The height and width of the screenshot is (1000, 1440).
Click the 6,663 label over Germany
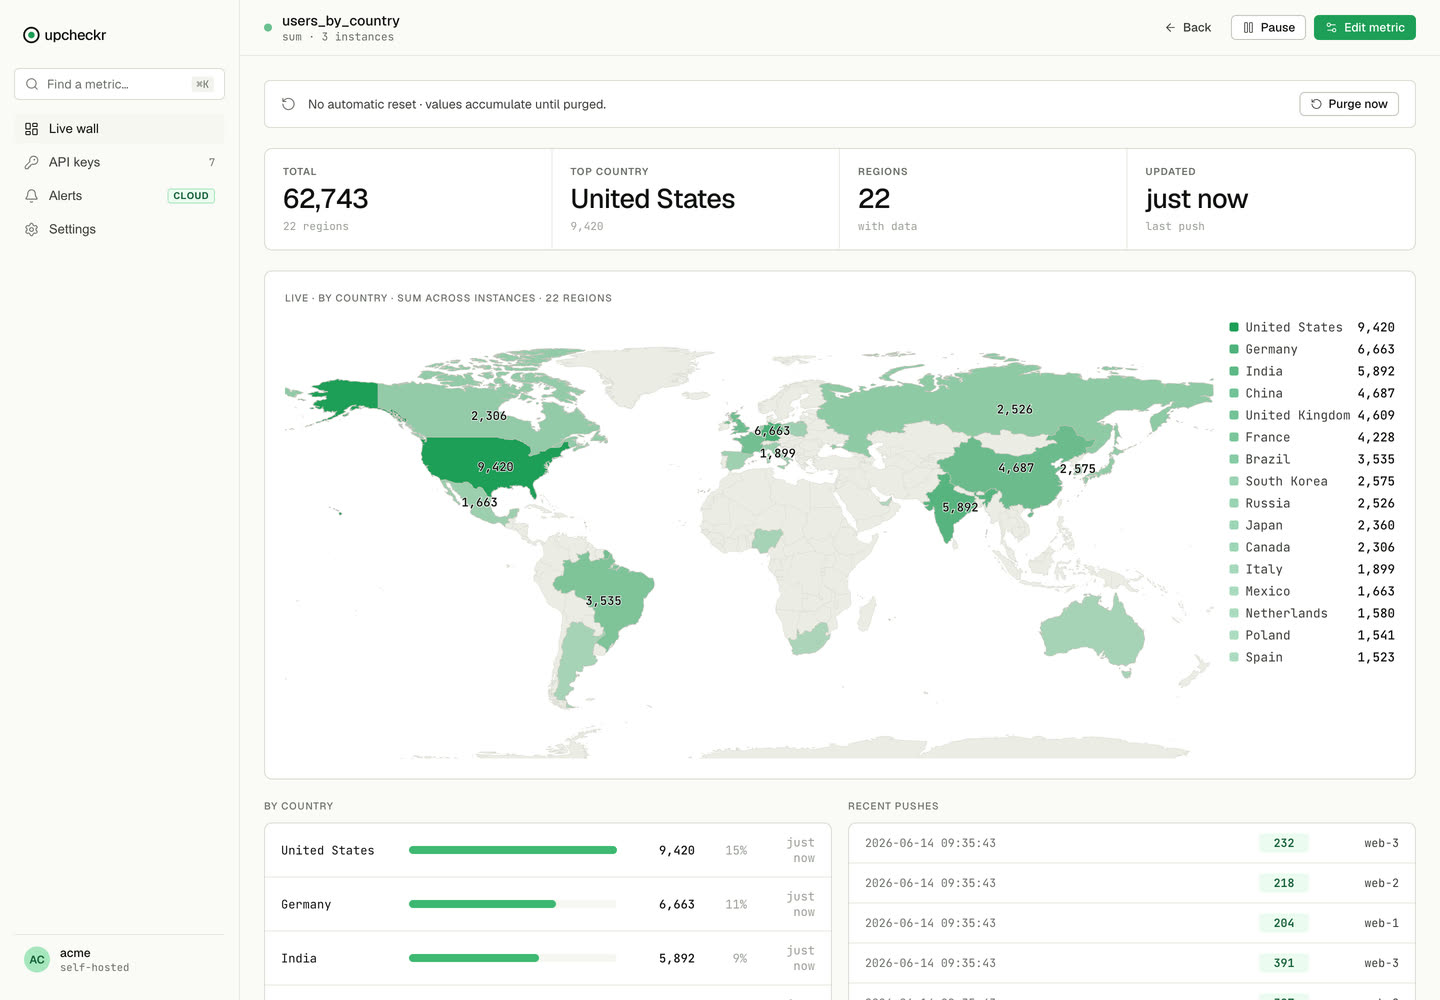pyautogui.click(x=772, y=431)
